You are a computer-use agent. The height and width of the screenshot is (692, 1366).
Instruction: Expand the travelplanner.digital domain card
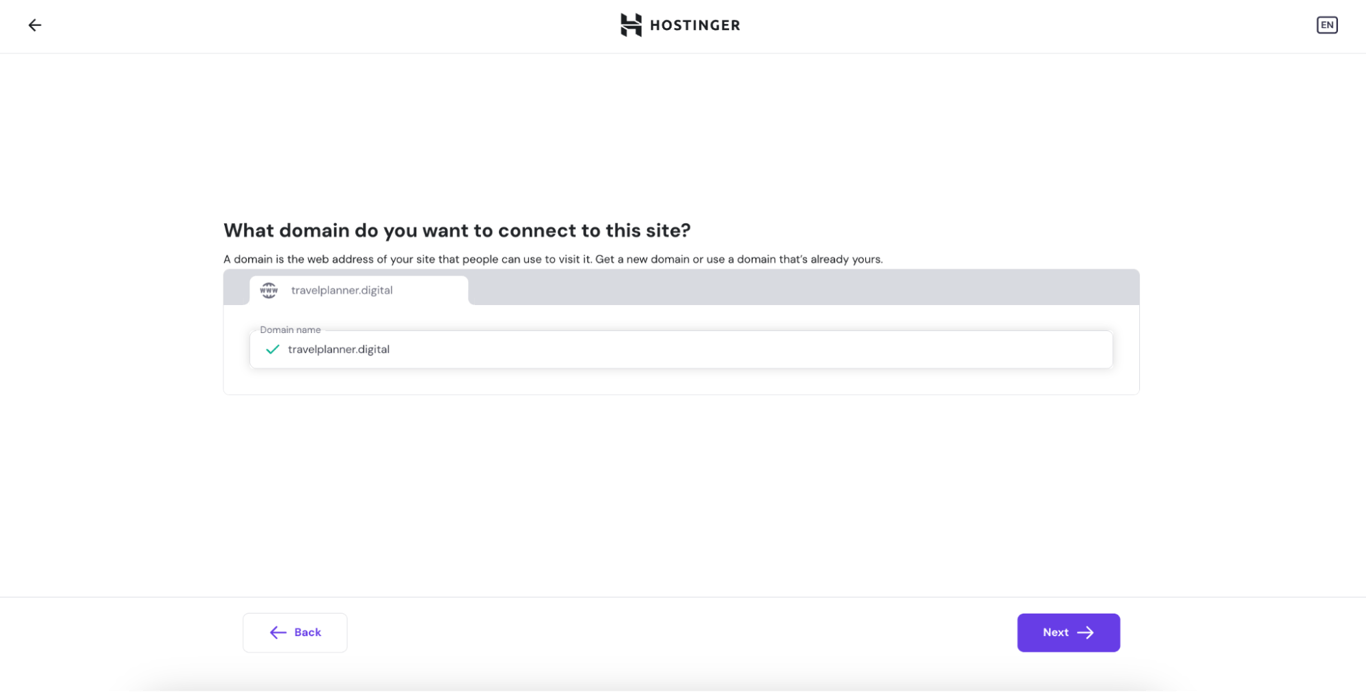tap(358, 290)
